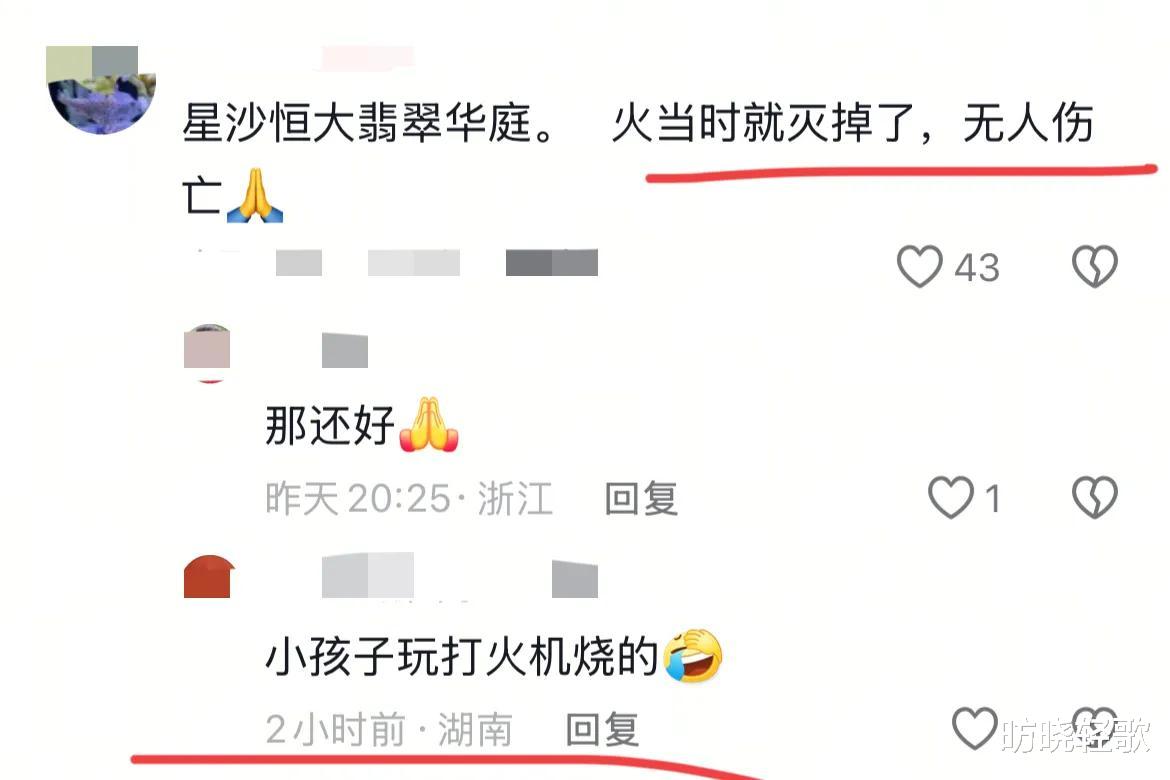
Task: Reply to the 湖南 comment
Action: tap(602, 729)
